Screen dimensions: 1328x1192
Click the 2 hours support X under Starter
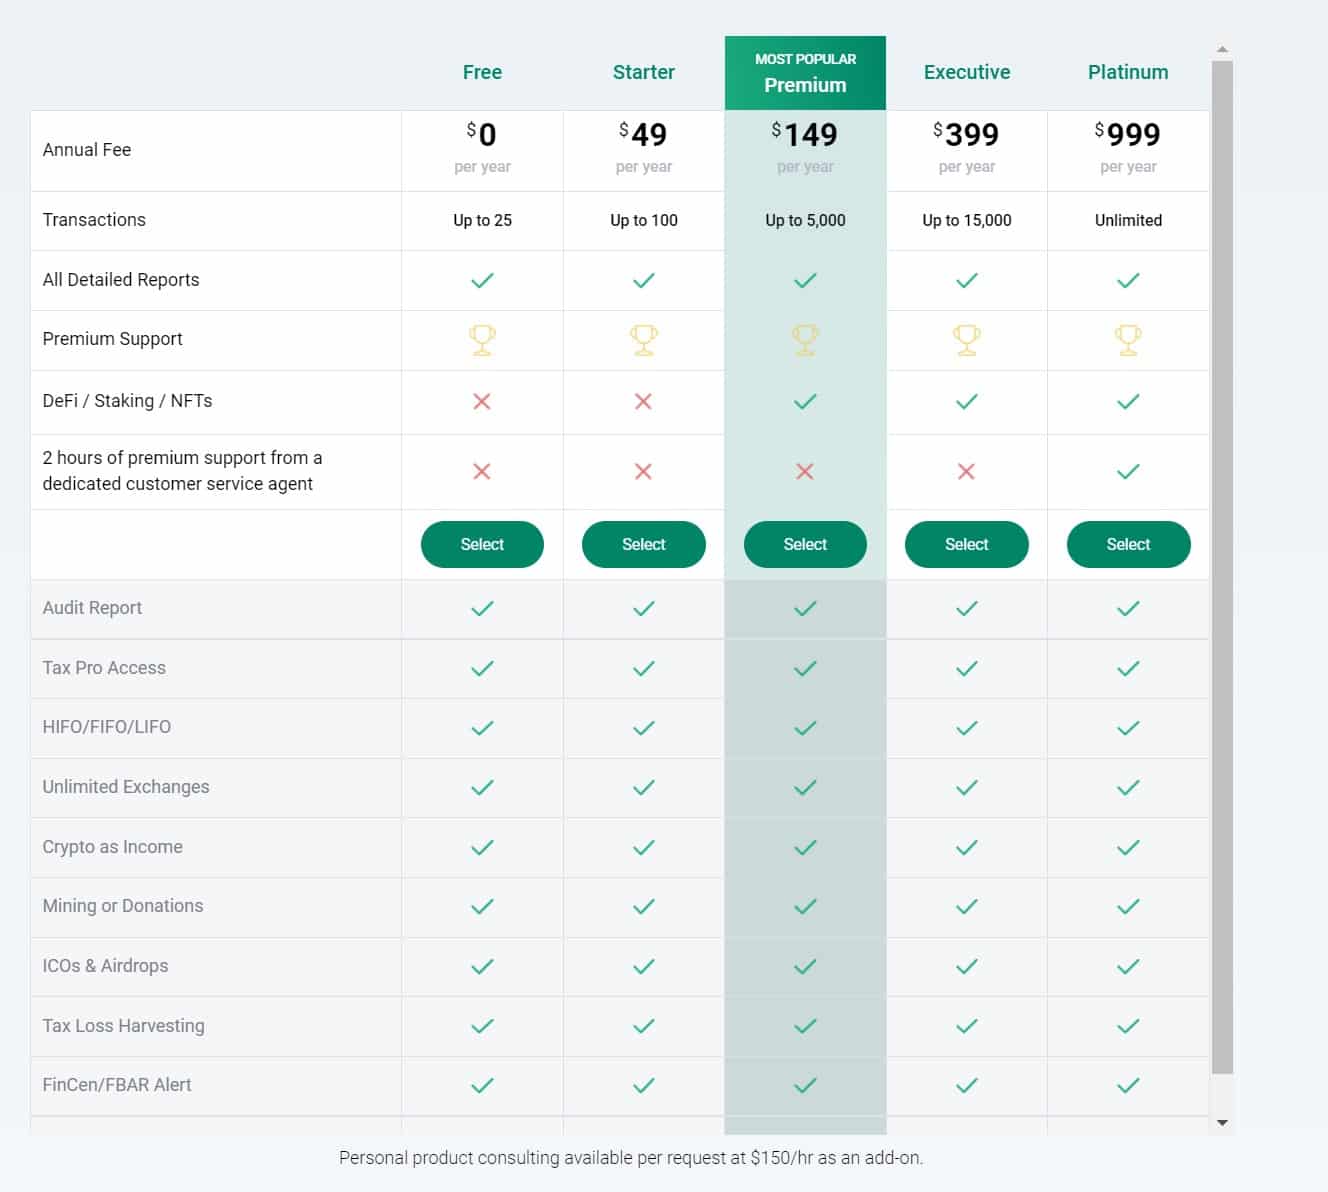click(644, 471)
